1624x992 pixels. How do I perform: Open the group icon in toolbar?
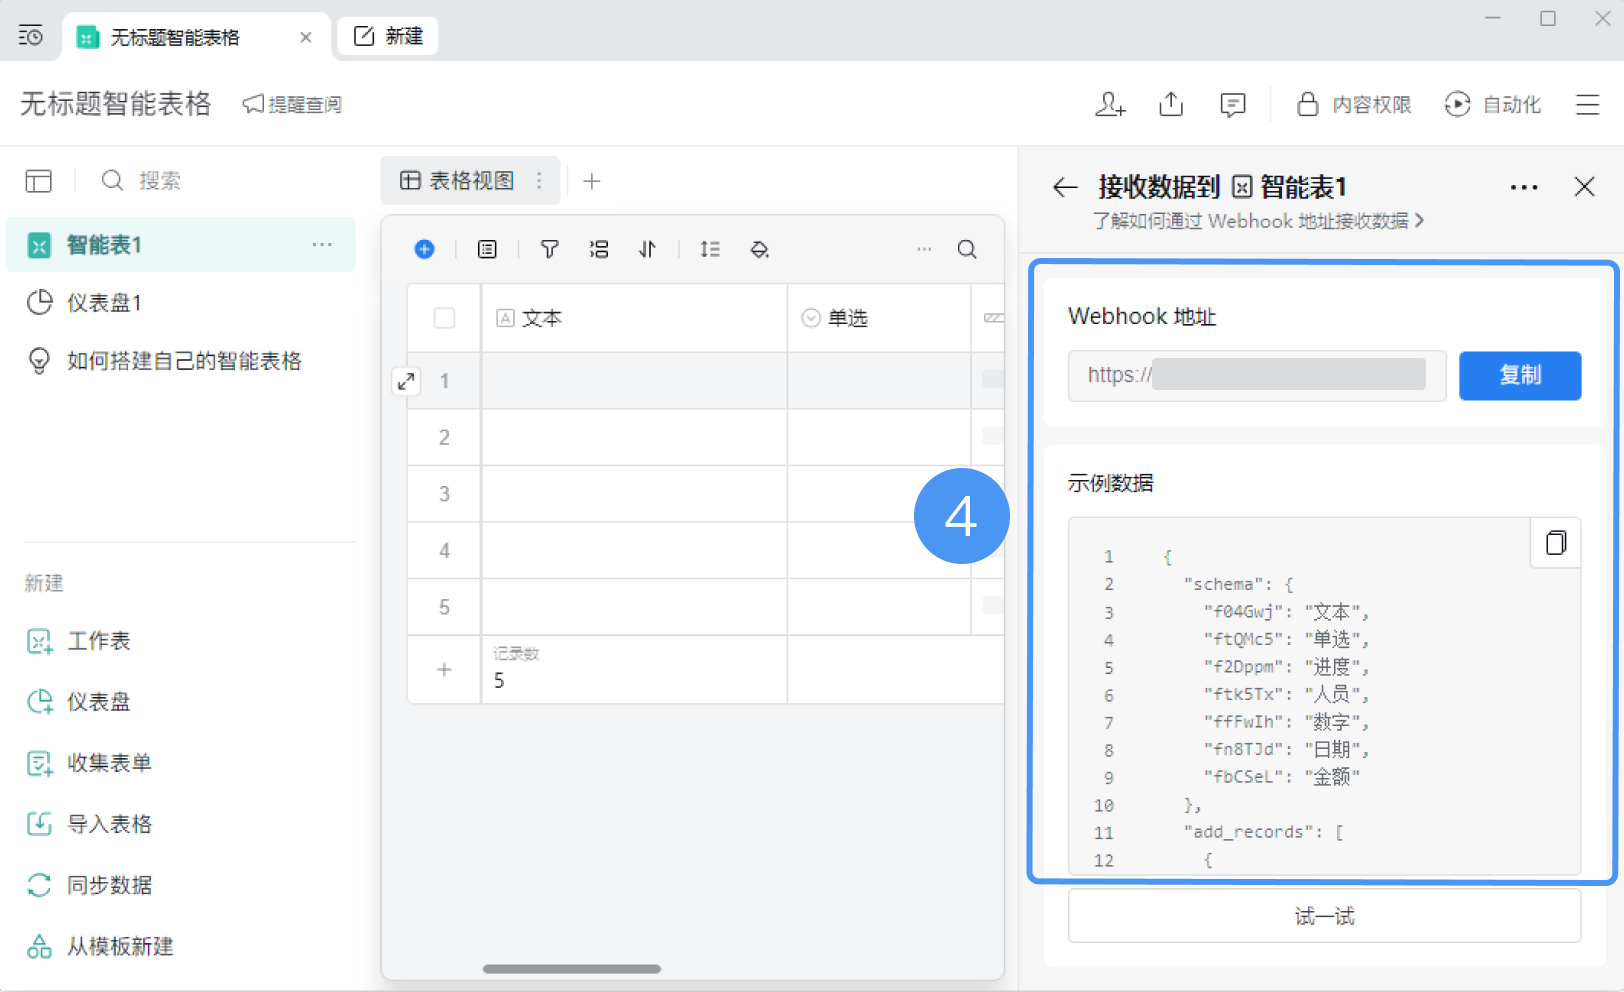[599, 249]
